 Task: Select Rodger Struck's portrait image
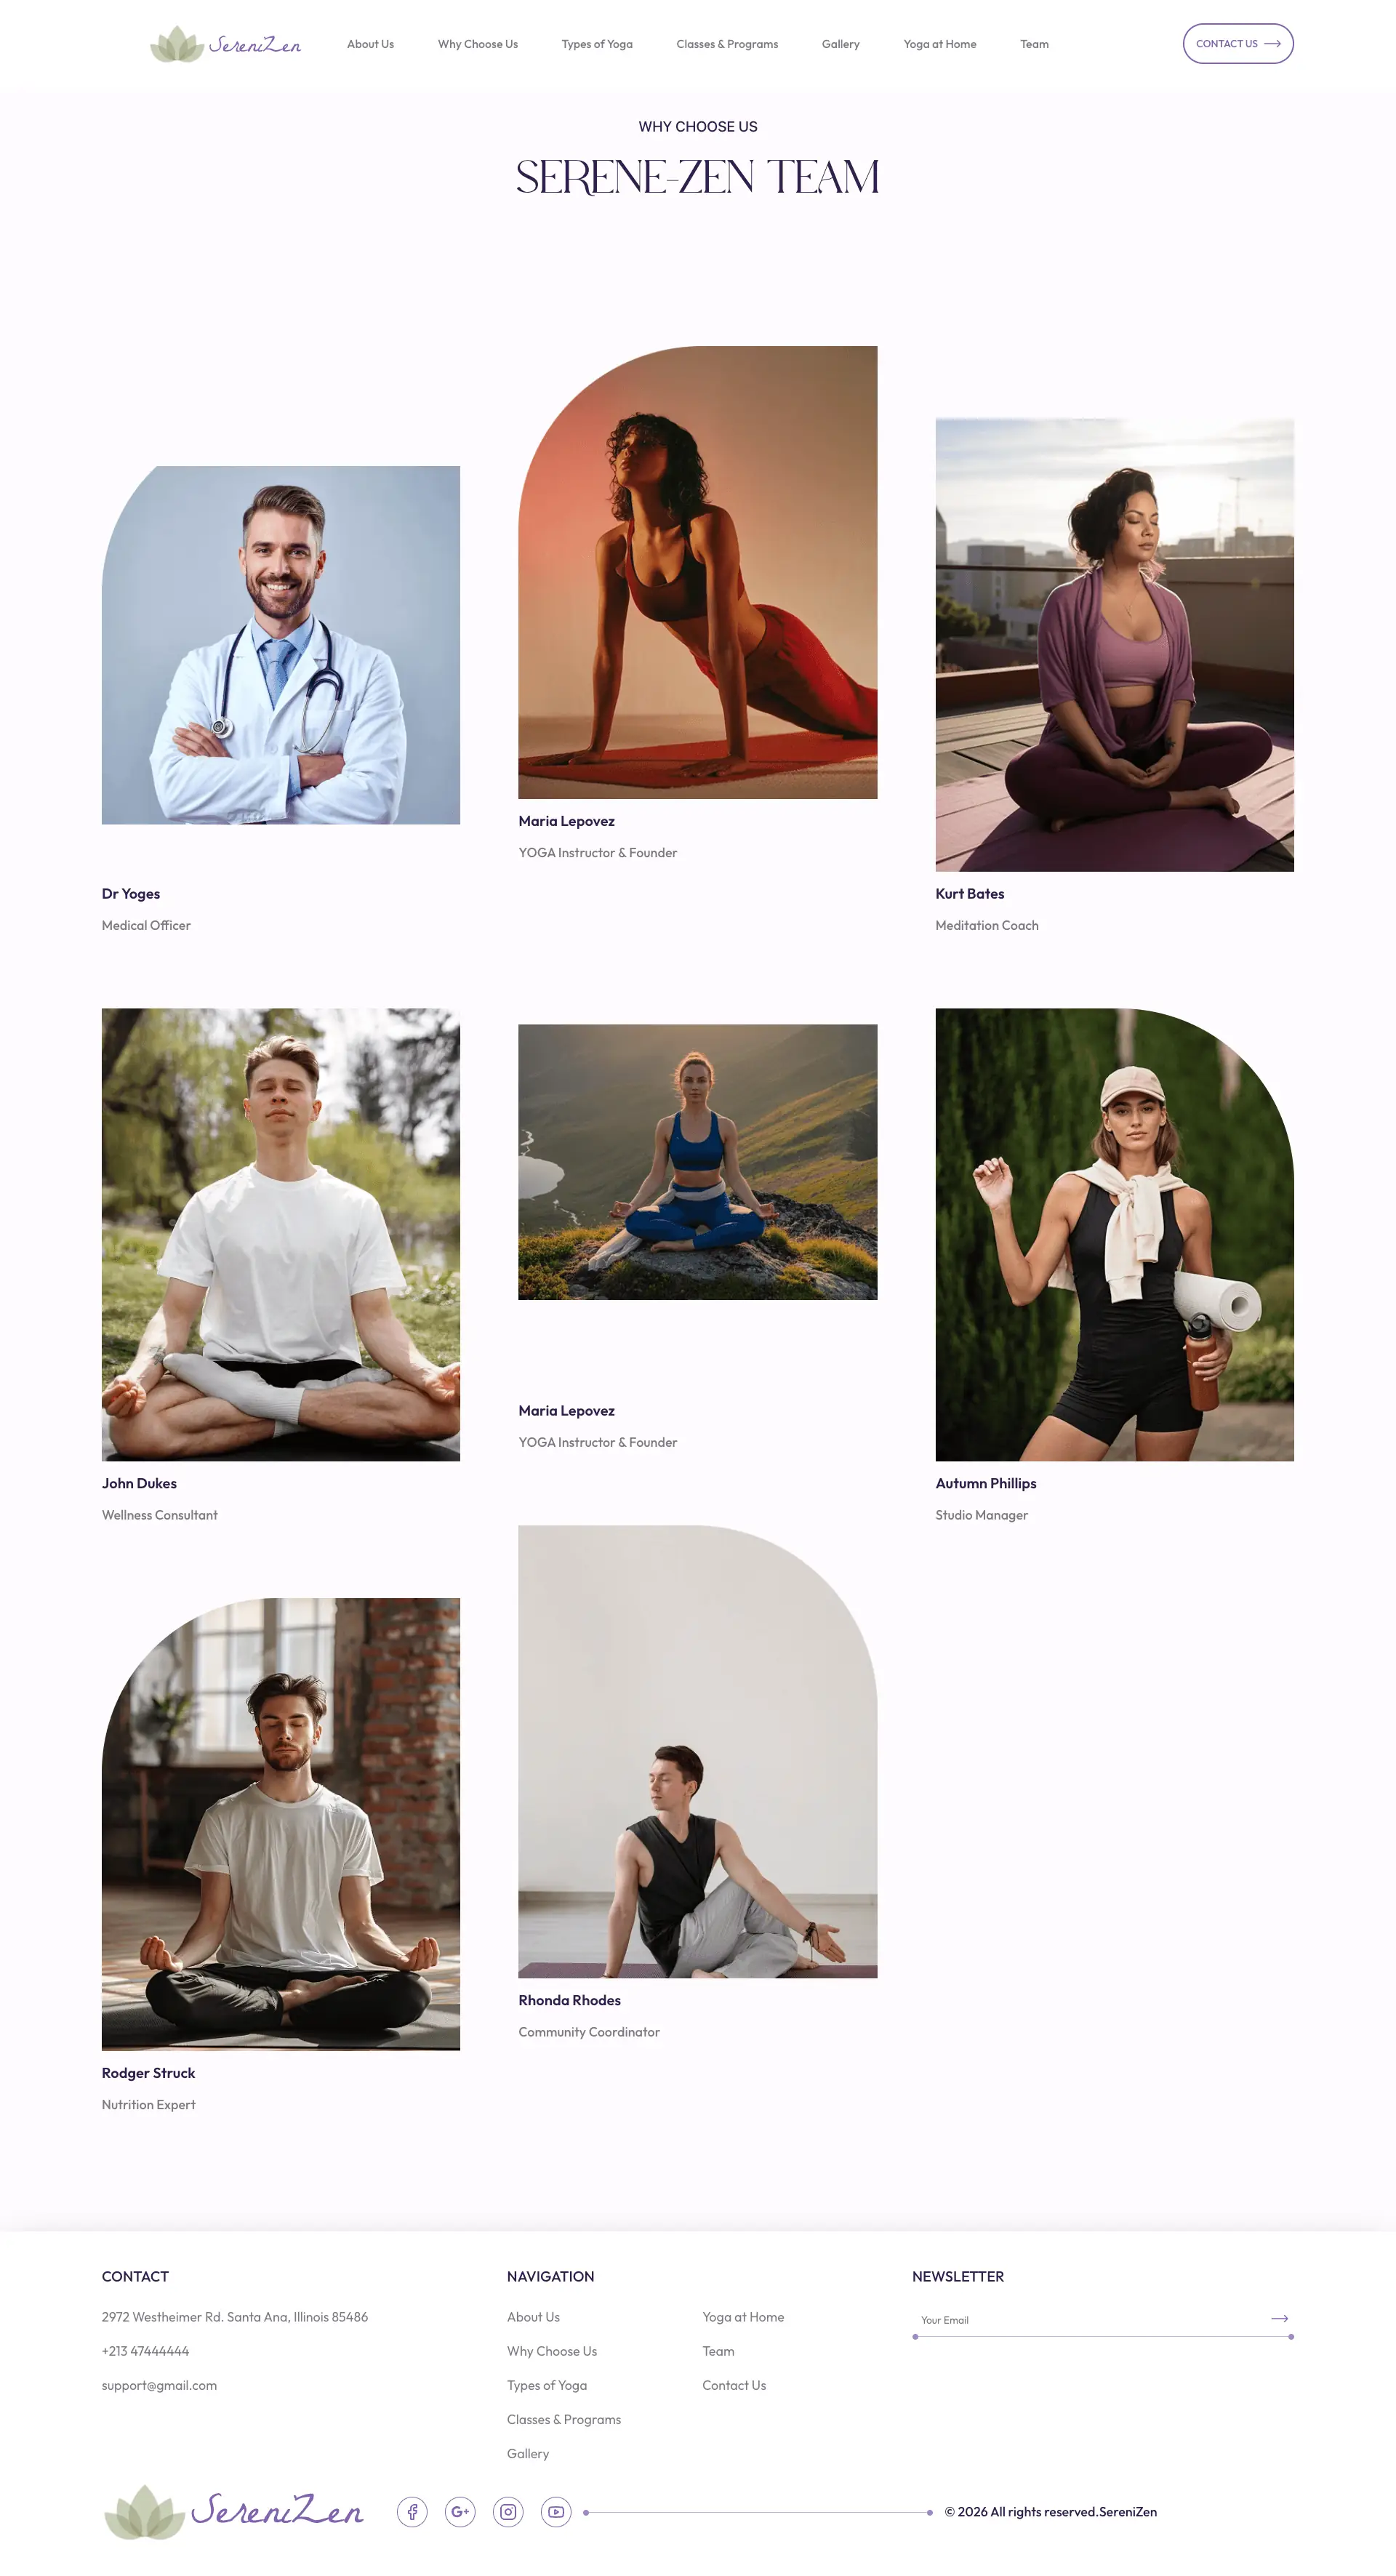pos(281,1824)
